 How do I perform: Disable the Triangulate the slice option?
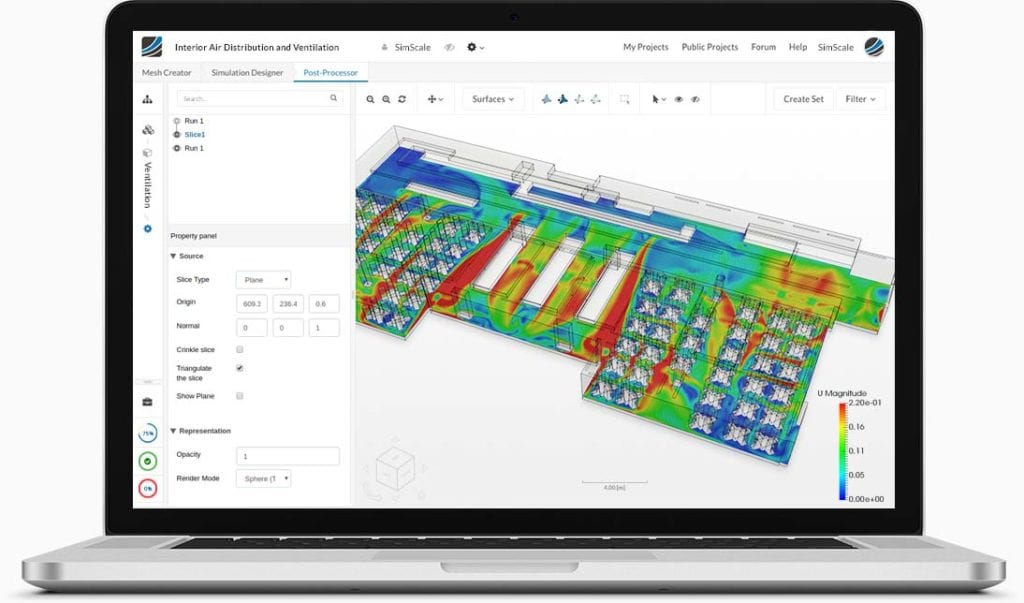(x=239, y=368)
